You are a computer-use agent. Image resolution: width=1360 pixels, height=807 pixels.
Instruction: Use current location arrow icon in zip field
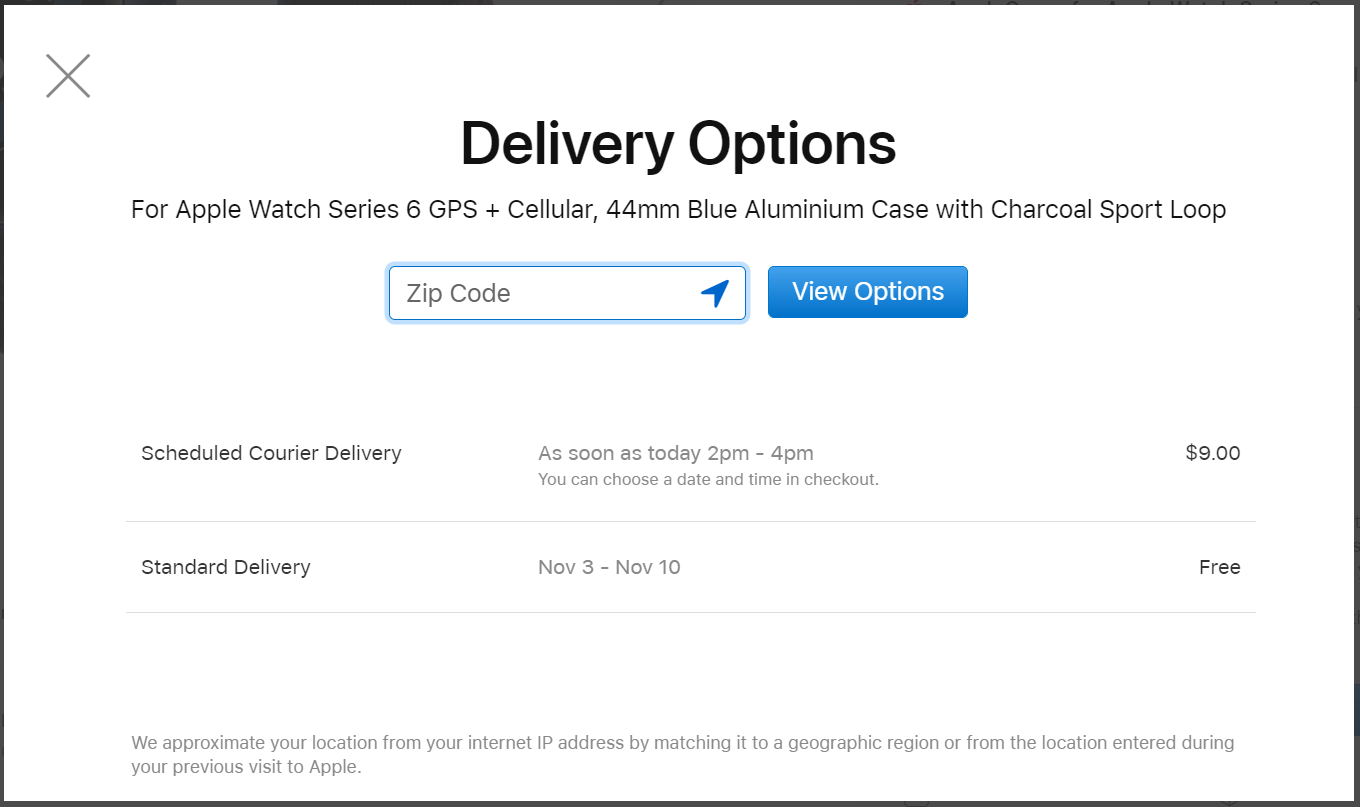pos(715,293)
